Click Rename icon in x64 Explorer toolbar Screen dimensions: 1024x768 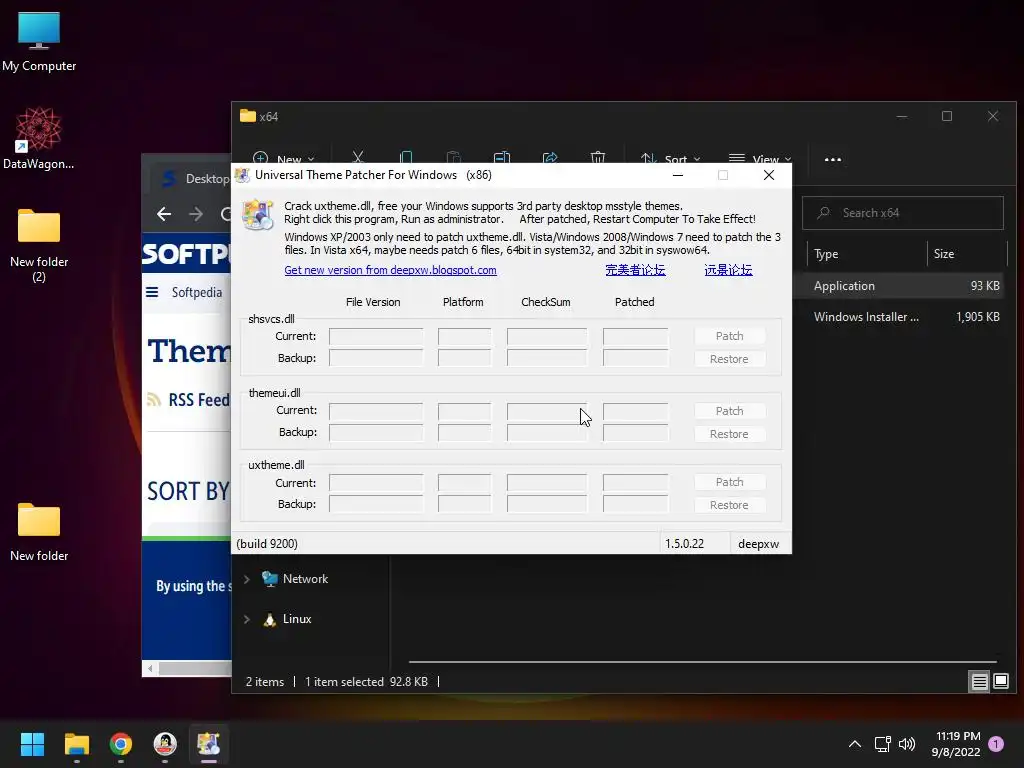pos(502,157)
